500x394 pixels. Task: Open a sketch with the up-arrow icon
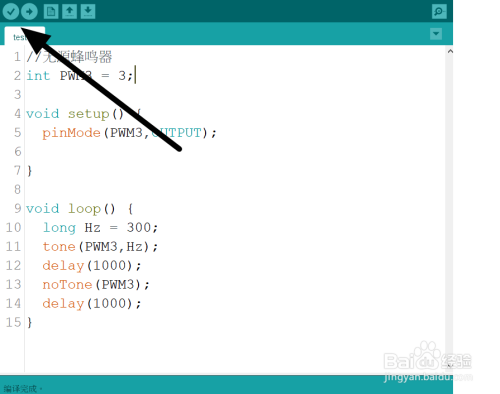pyautogui.click(x=69, y=12)
